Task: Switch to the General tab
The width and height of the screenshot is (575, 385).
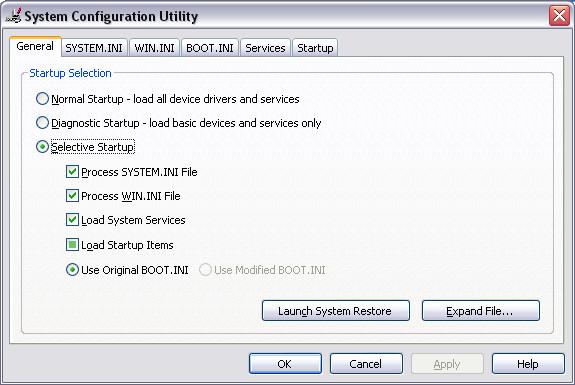Action: (35, 47)
